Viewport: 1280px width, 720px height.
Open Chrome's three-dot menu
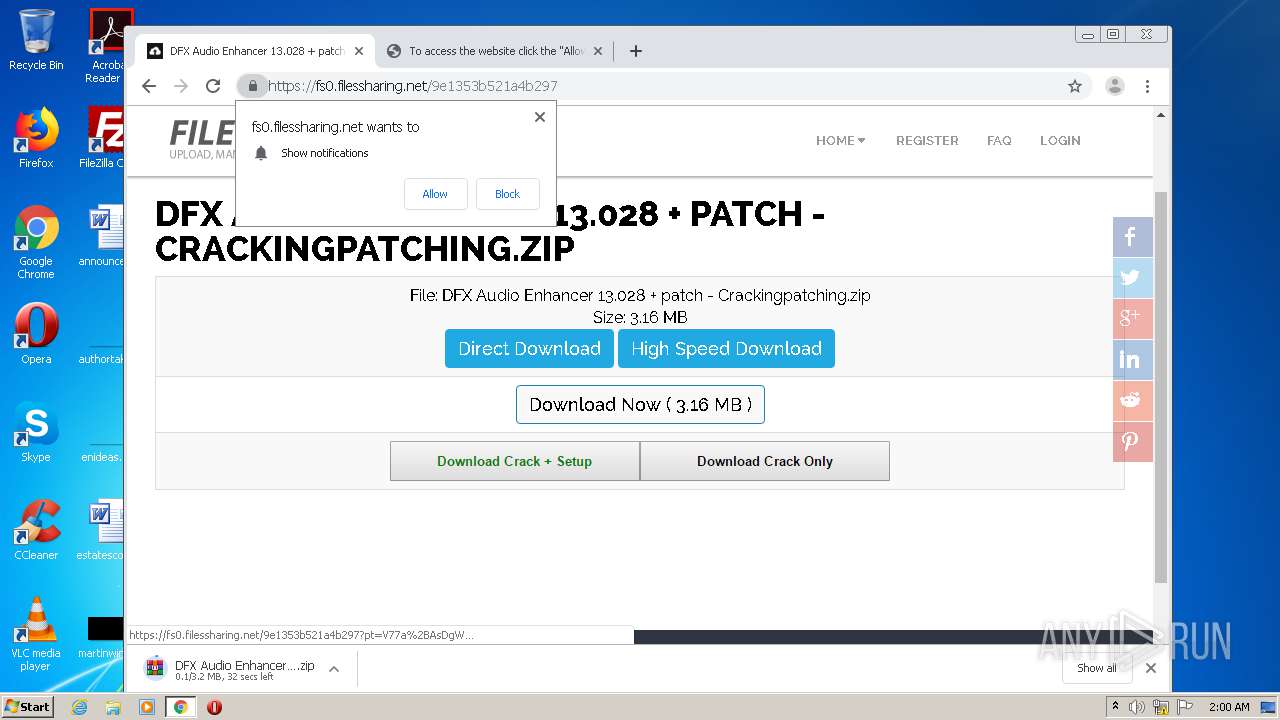click(1148, 86)
